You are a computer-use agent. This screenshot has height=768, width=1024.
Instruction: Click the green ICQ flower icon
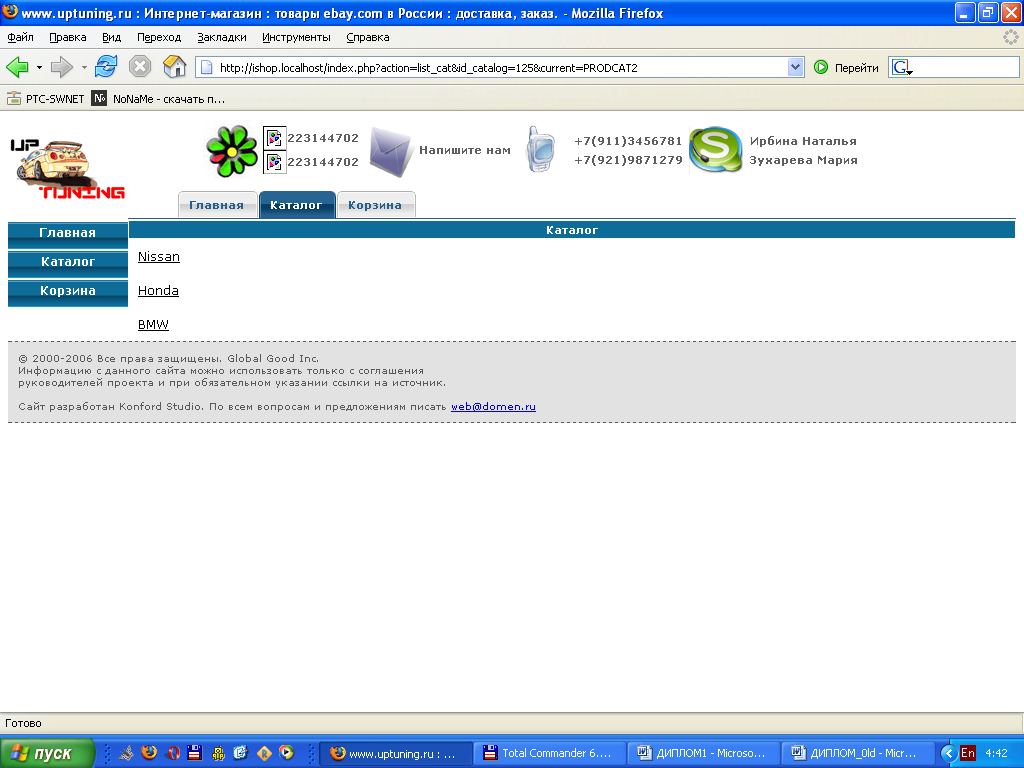232,151
